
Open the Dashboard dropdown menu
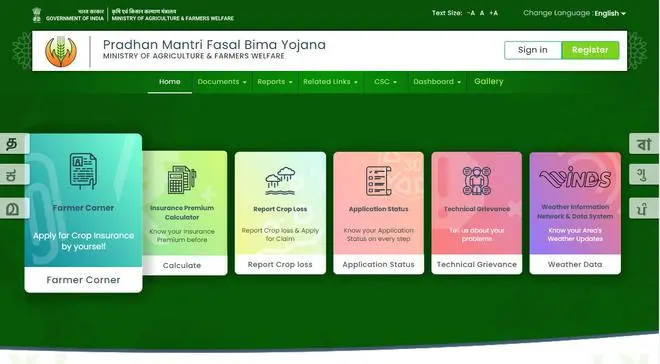[437, 82]
